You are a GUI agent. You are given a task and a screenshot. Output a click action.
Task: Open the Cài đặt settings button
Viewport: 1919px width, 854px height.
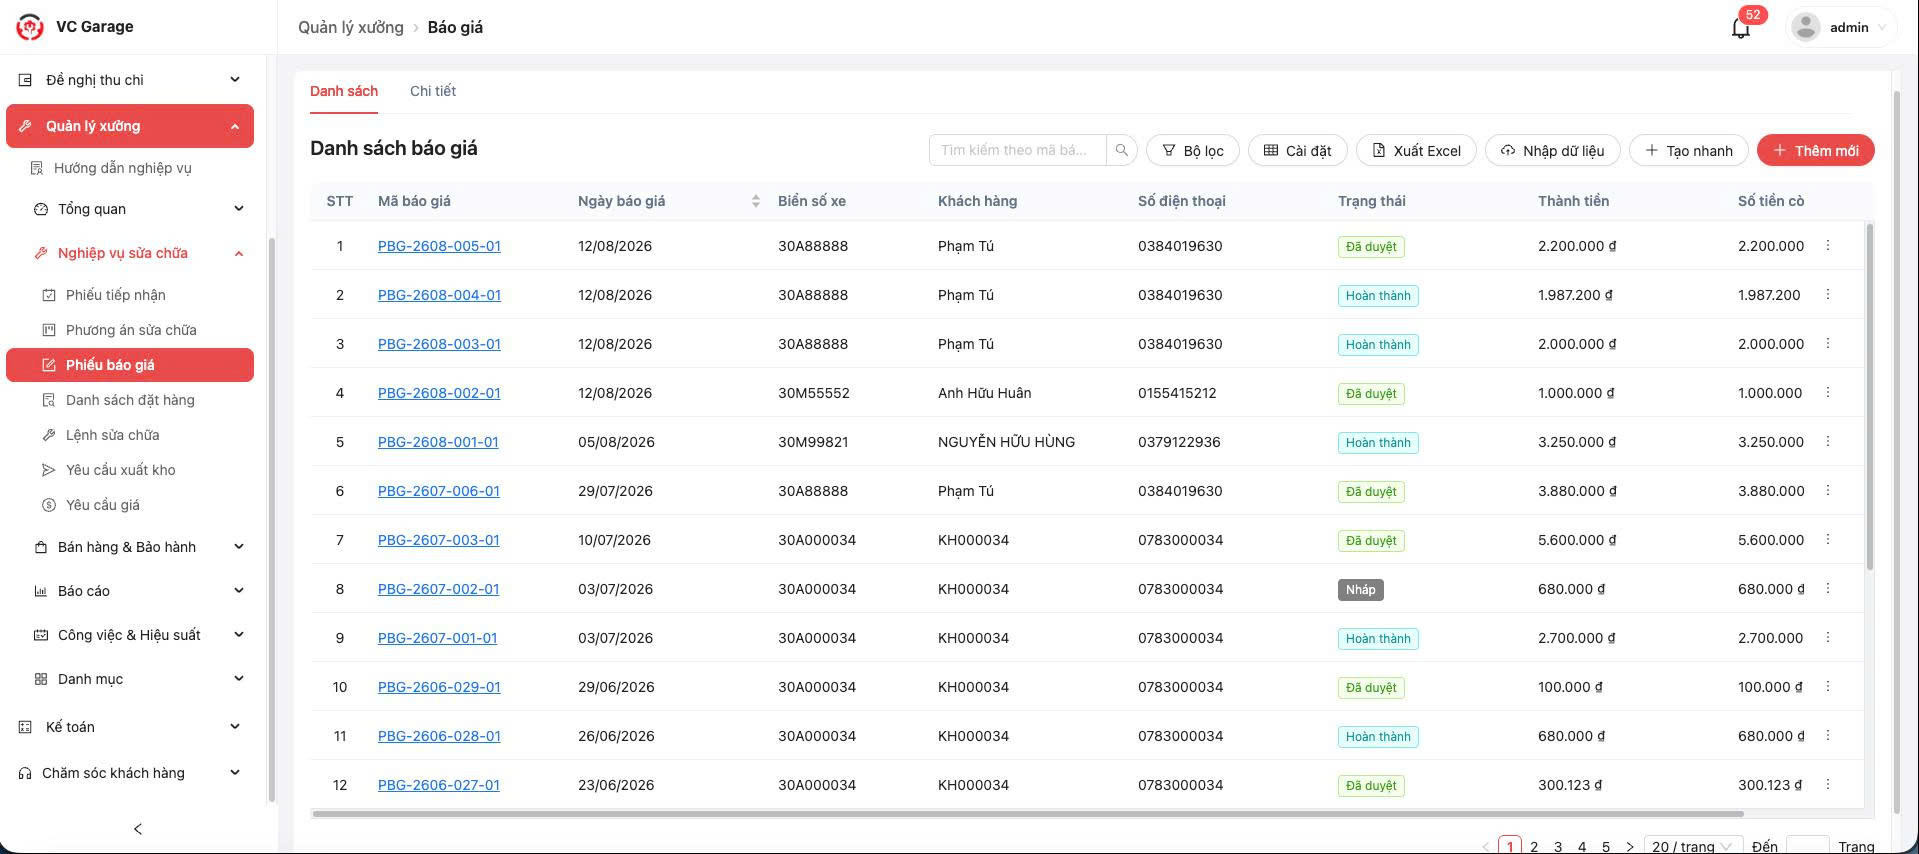tap(1298, 150)
